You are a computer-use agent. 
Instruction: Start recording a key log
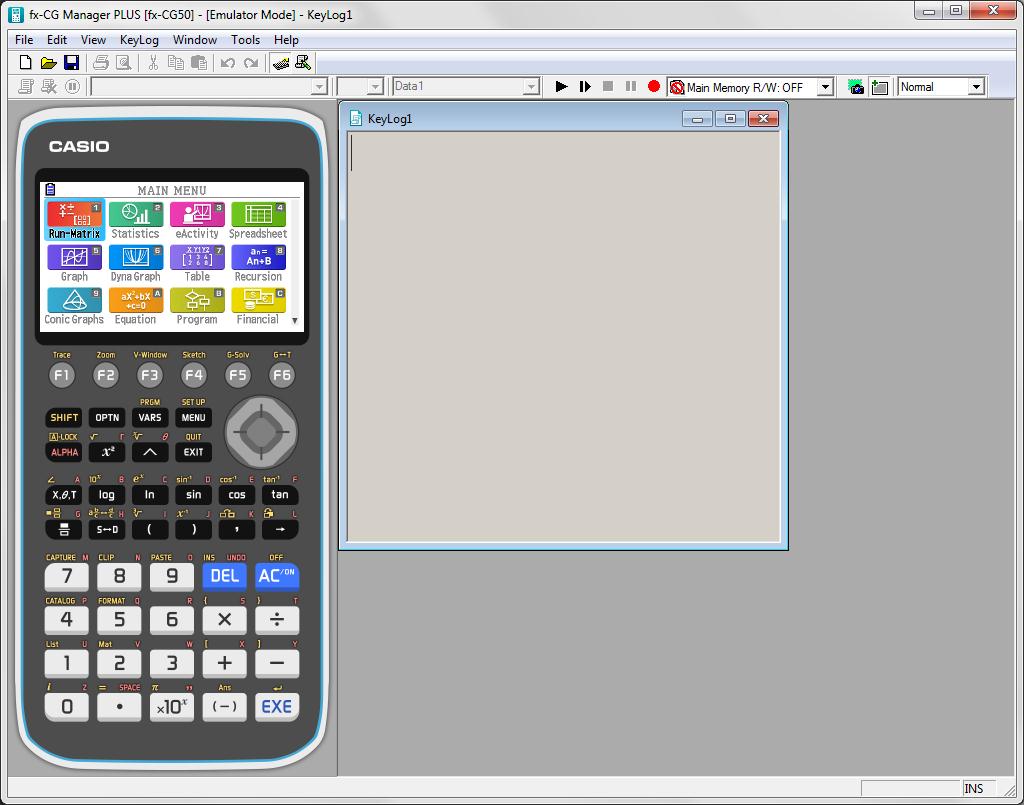(653, 86)
